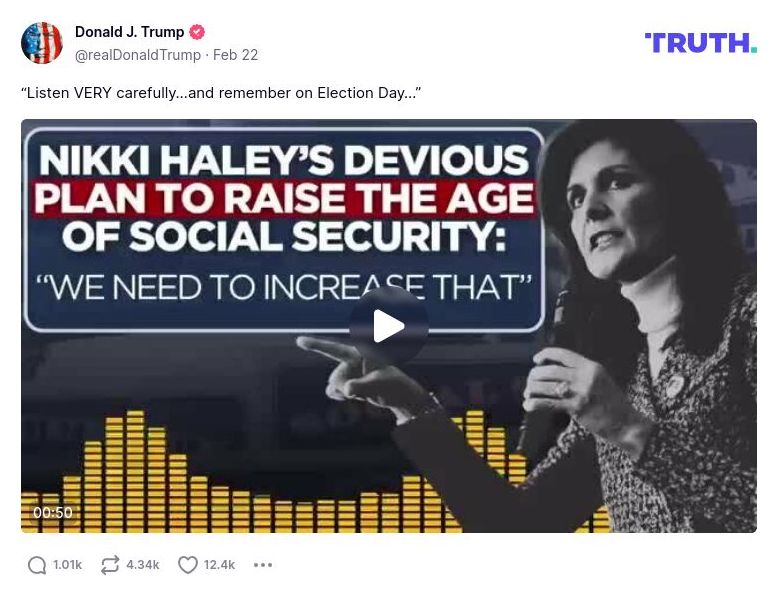This screenshot has width=778, height=596.
Task: Click the red verified badge
Action: coord(197,33)
